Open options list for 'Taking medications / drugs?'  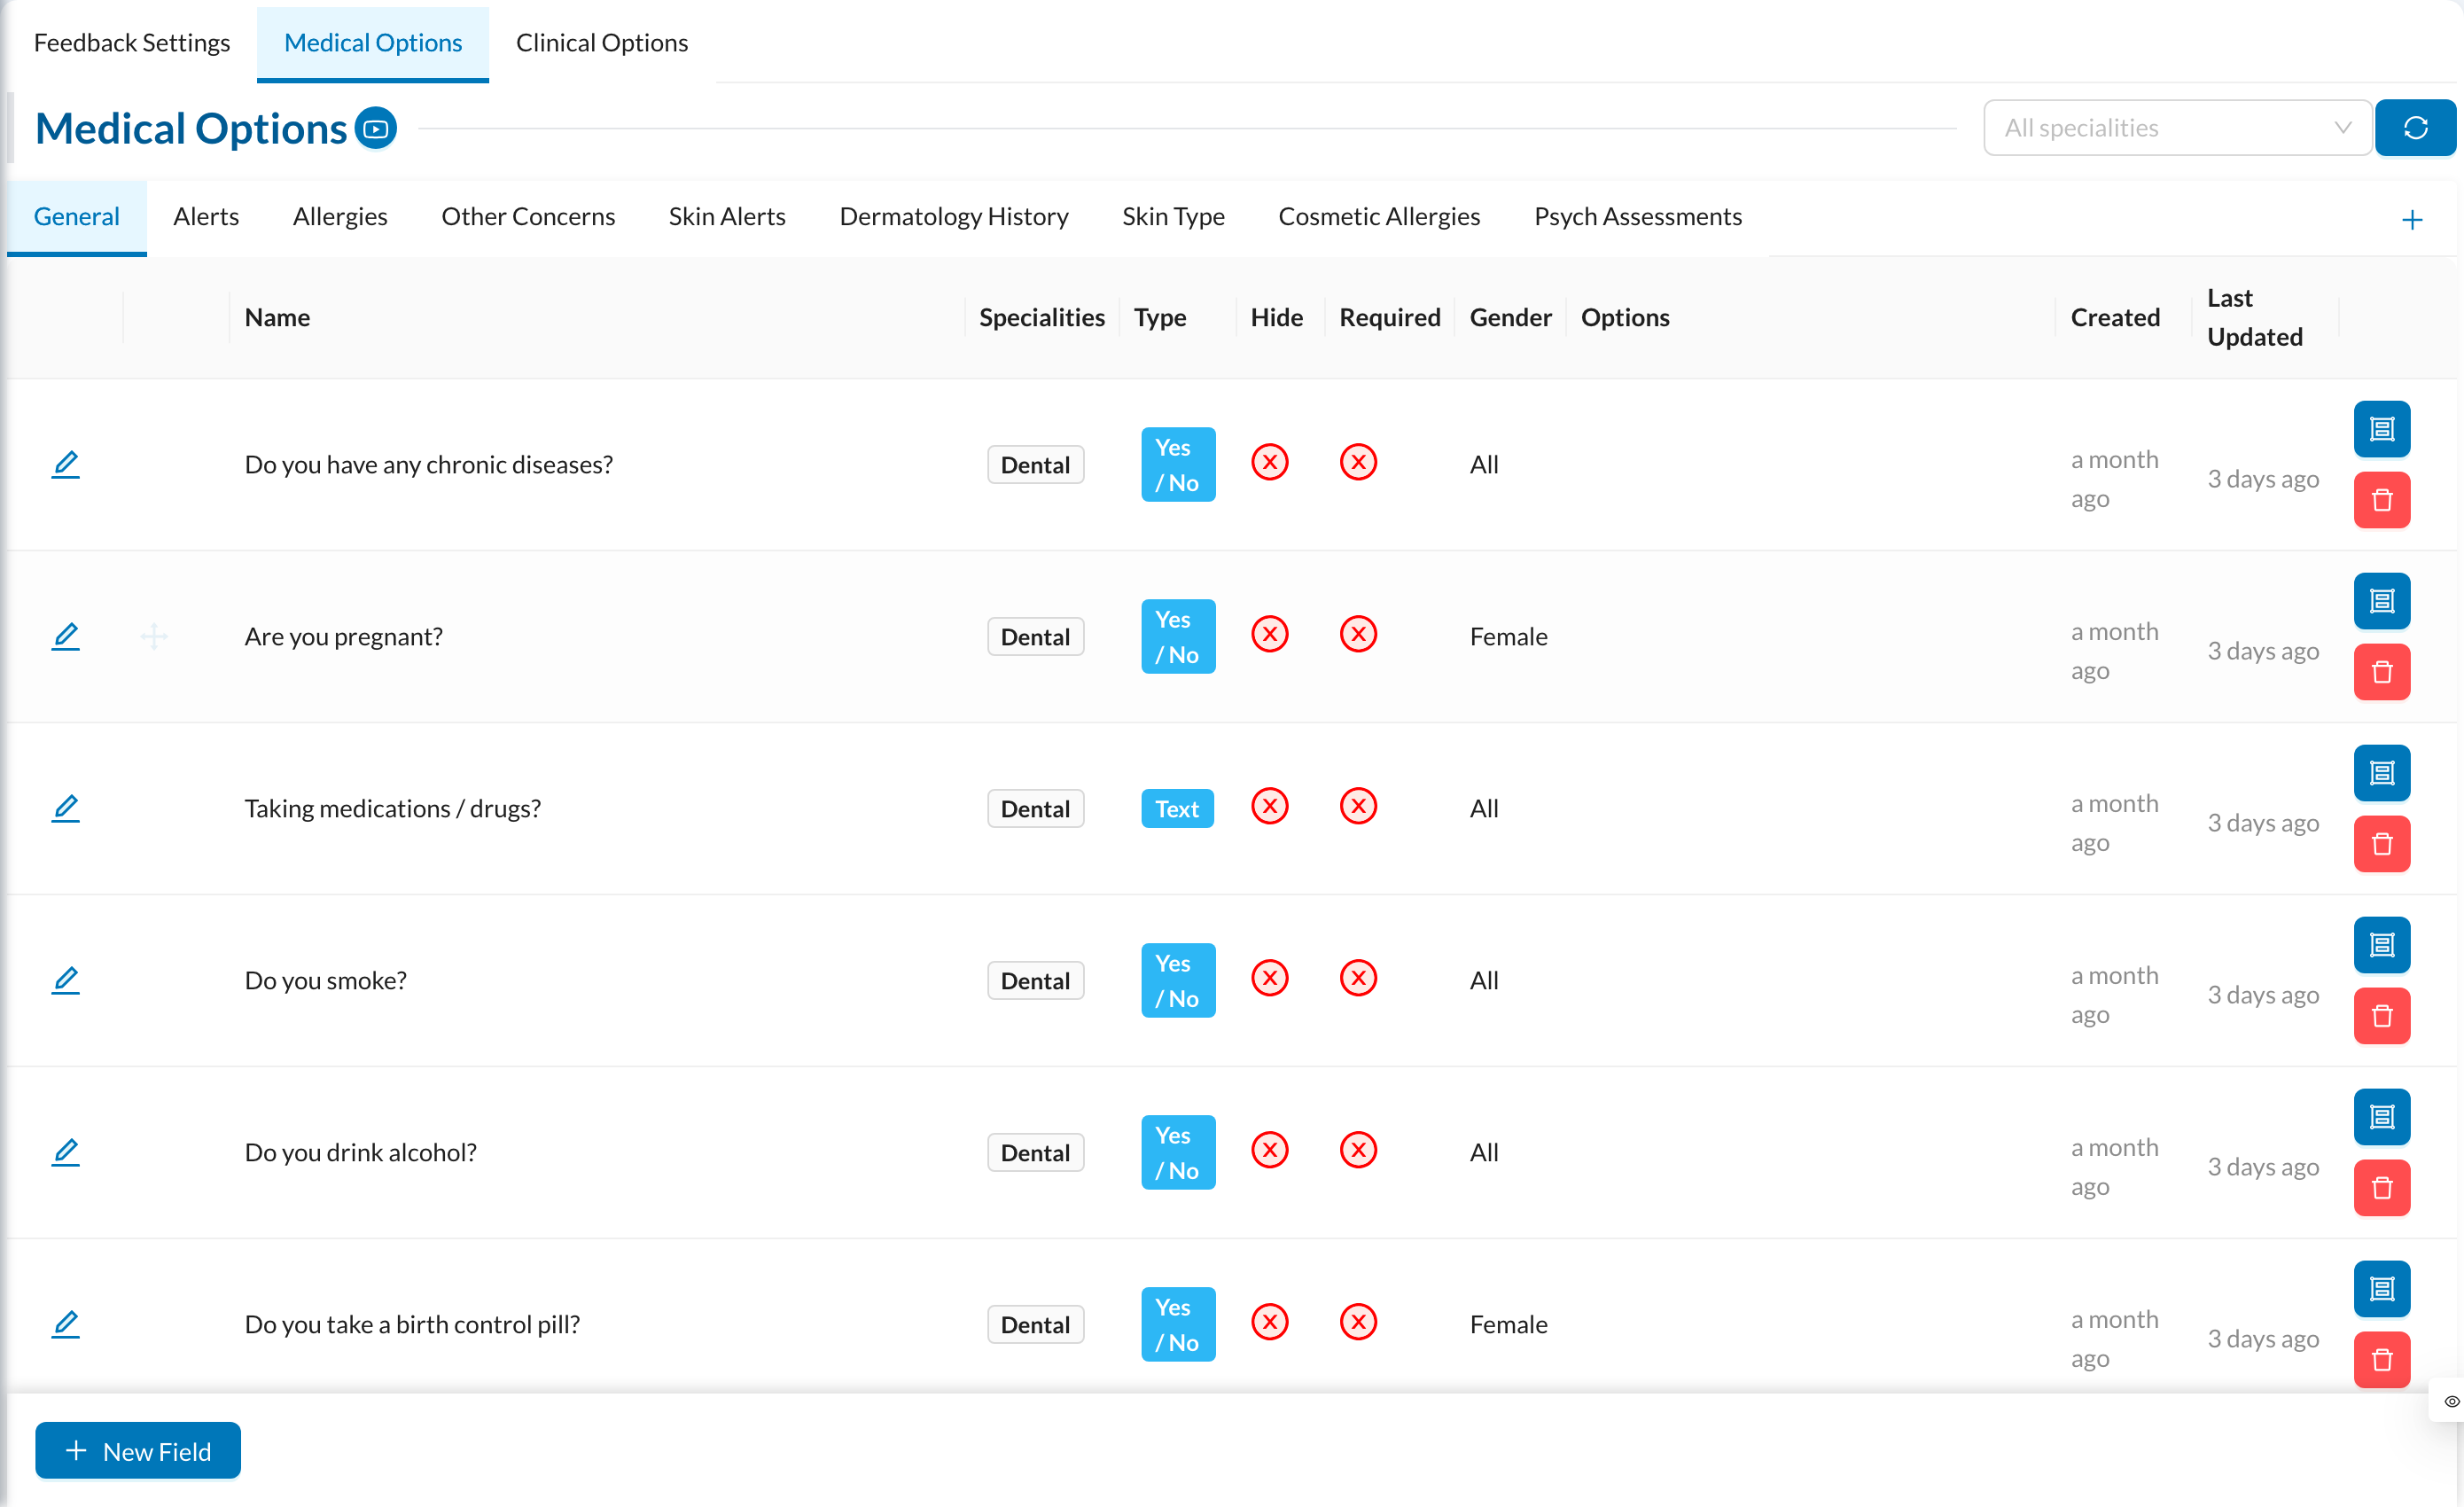tap(2381, 773)
